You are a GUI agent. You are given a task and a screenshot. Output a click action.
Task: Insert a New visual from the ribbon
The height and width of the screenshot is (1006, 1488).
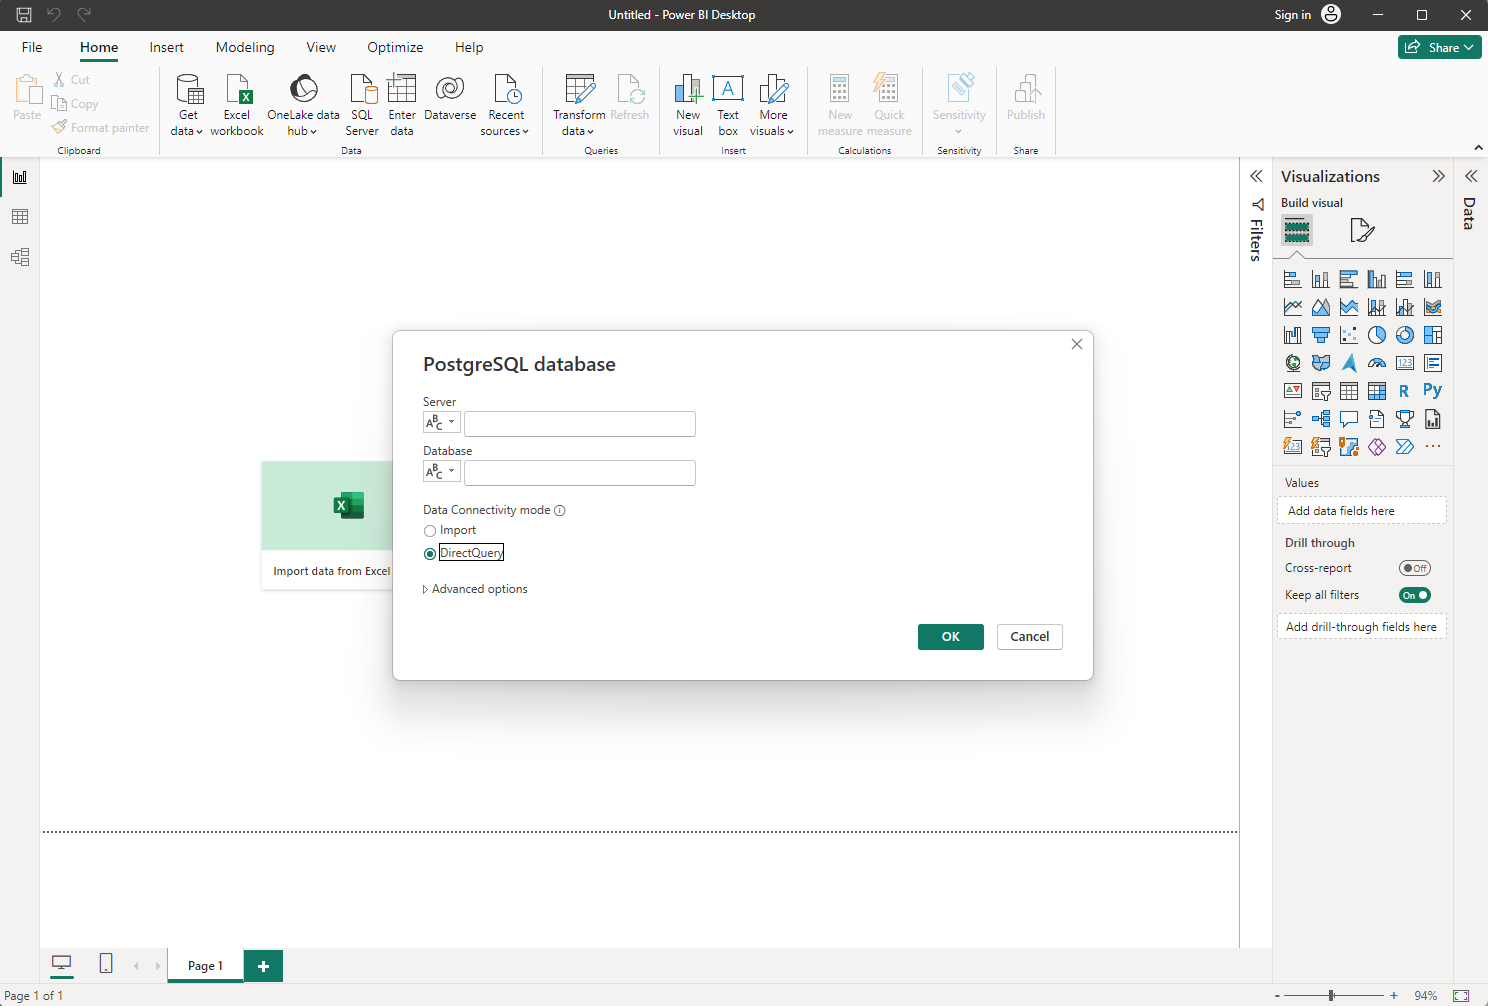click(688, 105)
